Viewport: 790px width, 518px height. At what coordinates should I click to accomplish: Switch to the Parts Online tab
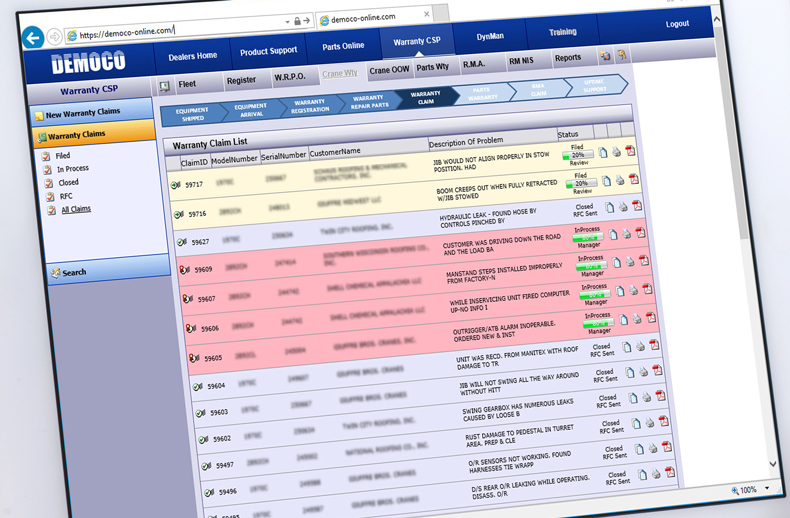[x=342, y=46]
